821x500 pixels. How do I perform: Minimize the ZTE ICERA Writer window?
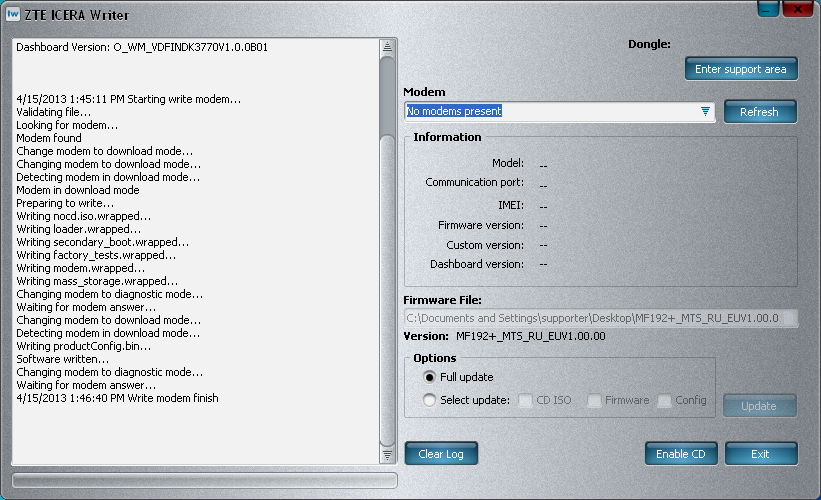pos(768,9)
